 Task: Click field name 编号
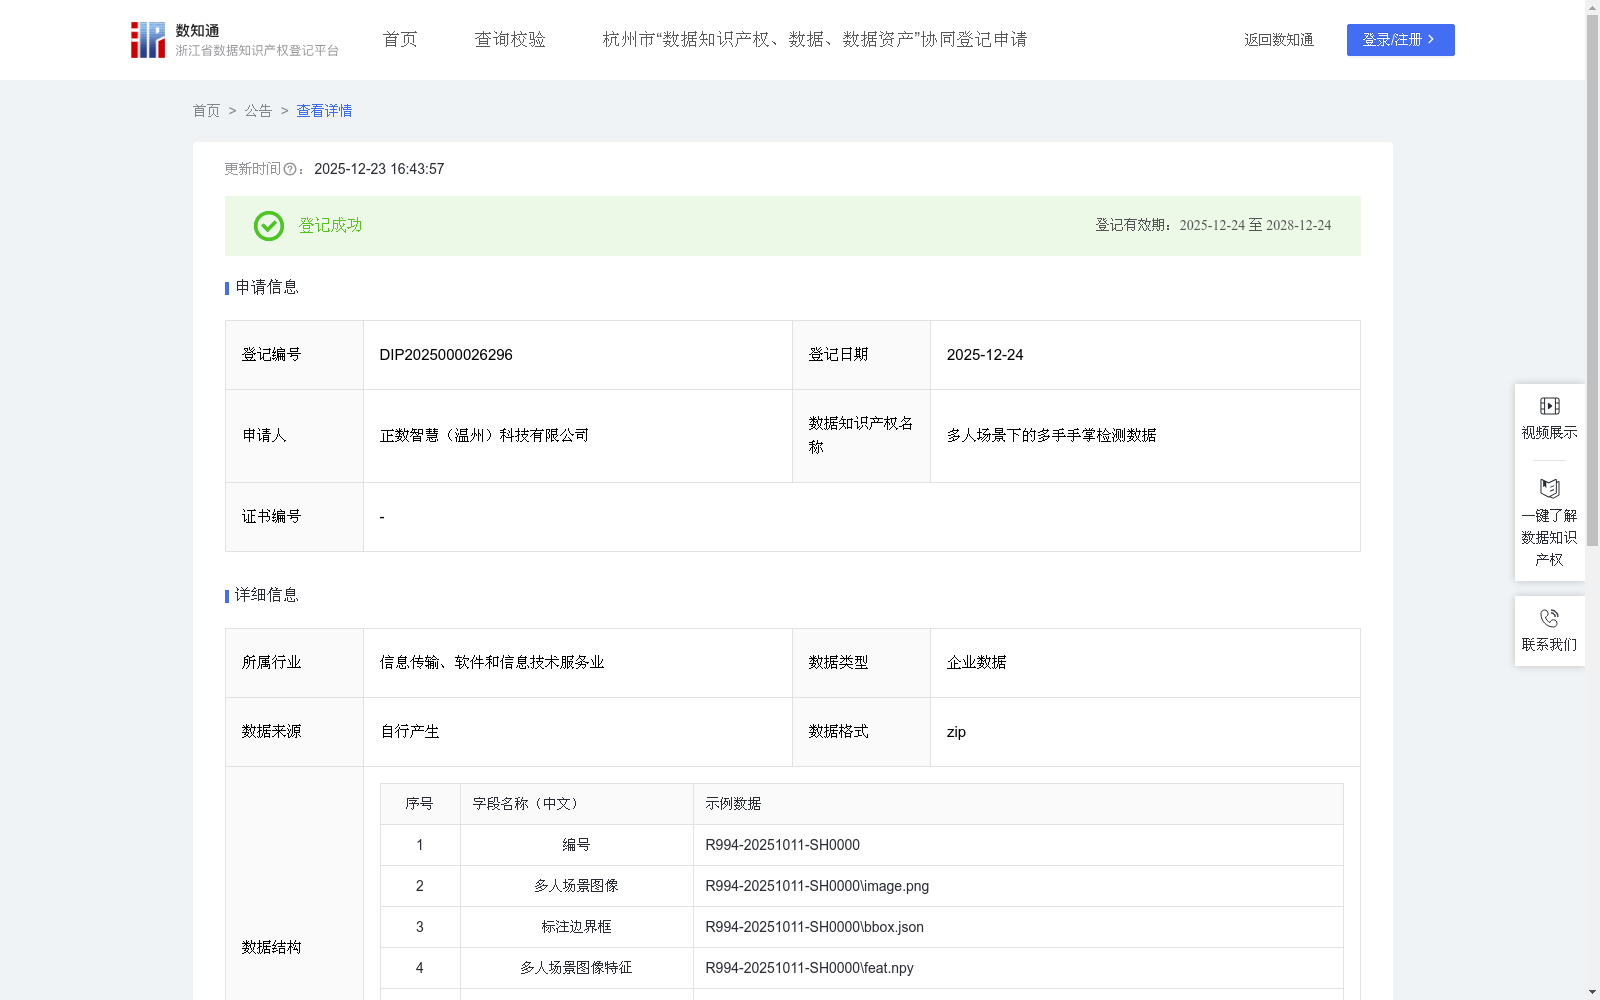tap(576, 845)
